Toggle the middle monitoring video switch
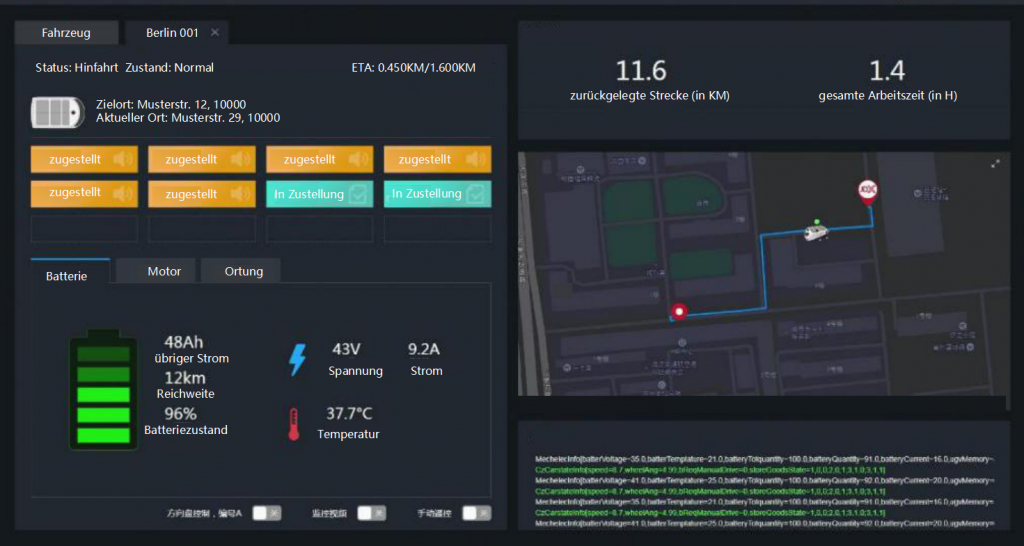Image resolution: width=1024 pixels, height=546 pixels. pos(371,513)
